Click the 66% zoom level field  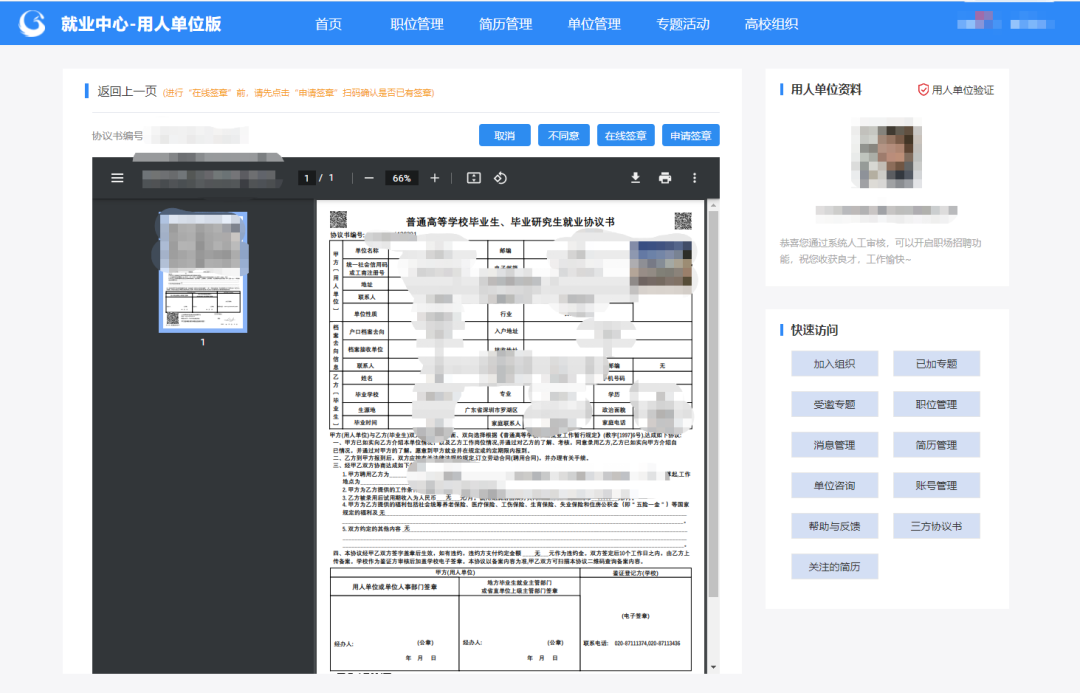coord(402,178)
